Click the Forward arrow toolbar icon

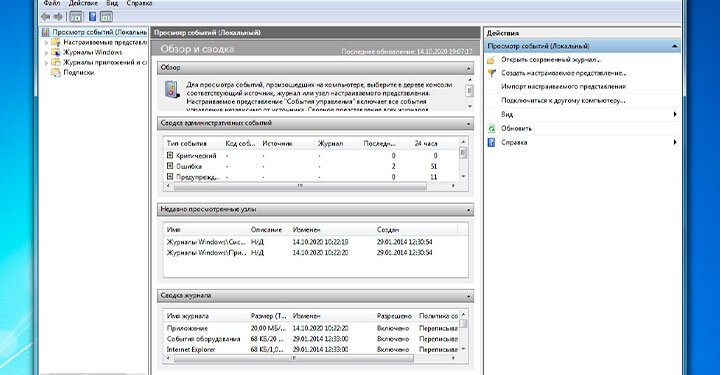[58, 17]
